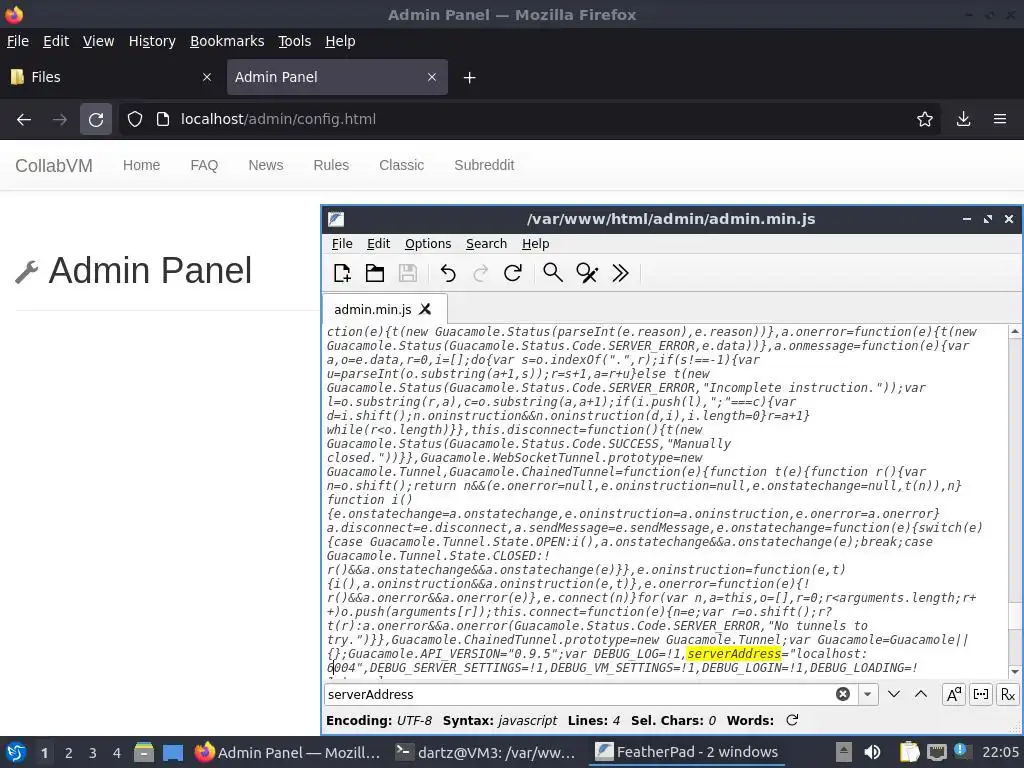The width and height of the screenshot is (1024, 768).
Task: Open the taskbar file manager icon
Action: (144, 753)
